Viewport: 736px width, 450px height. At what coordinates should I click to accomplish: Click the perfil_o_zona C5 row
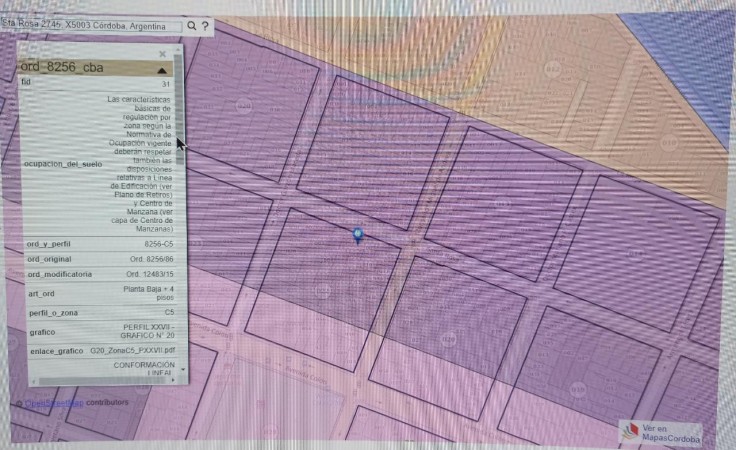(98, 313)
